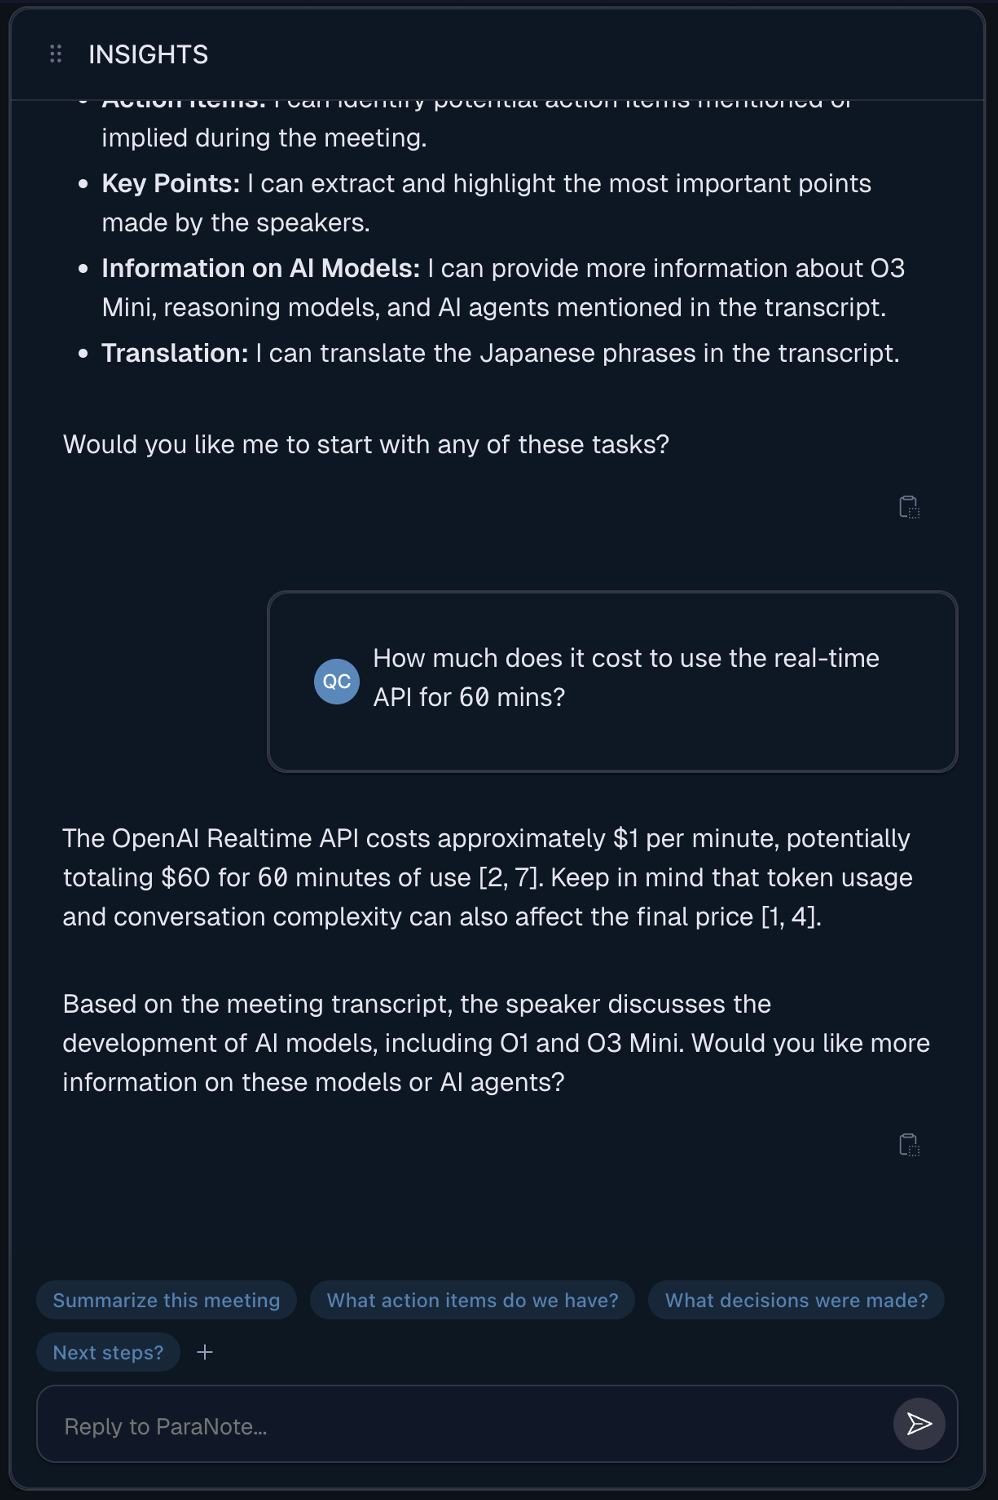Send the reply using the paper plane icon
The image size is (998, 1500).
click(917, 1424)
